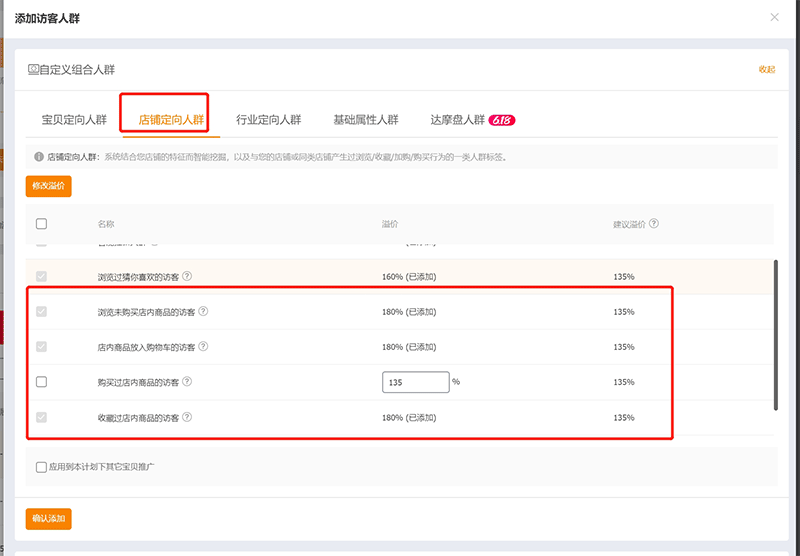
Task: Click help icon beside 收藏过店内商品的访客
Action: point(187,417)
